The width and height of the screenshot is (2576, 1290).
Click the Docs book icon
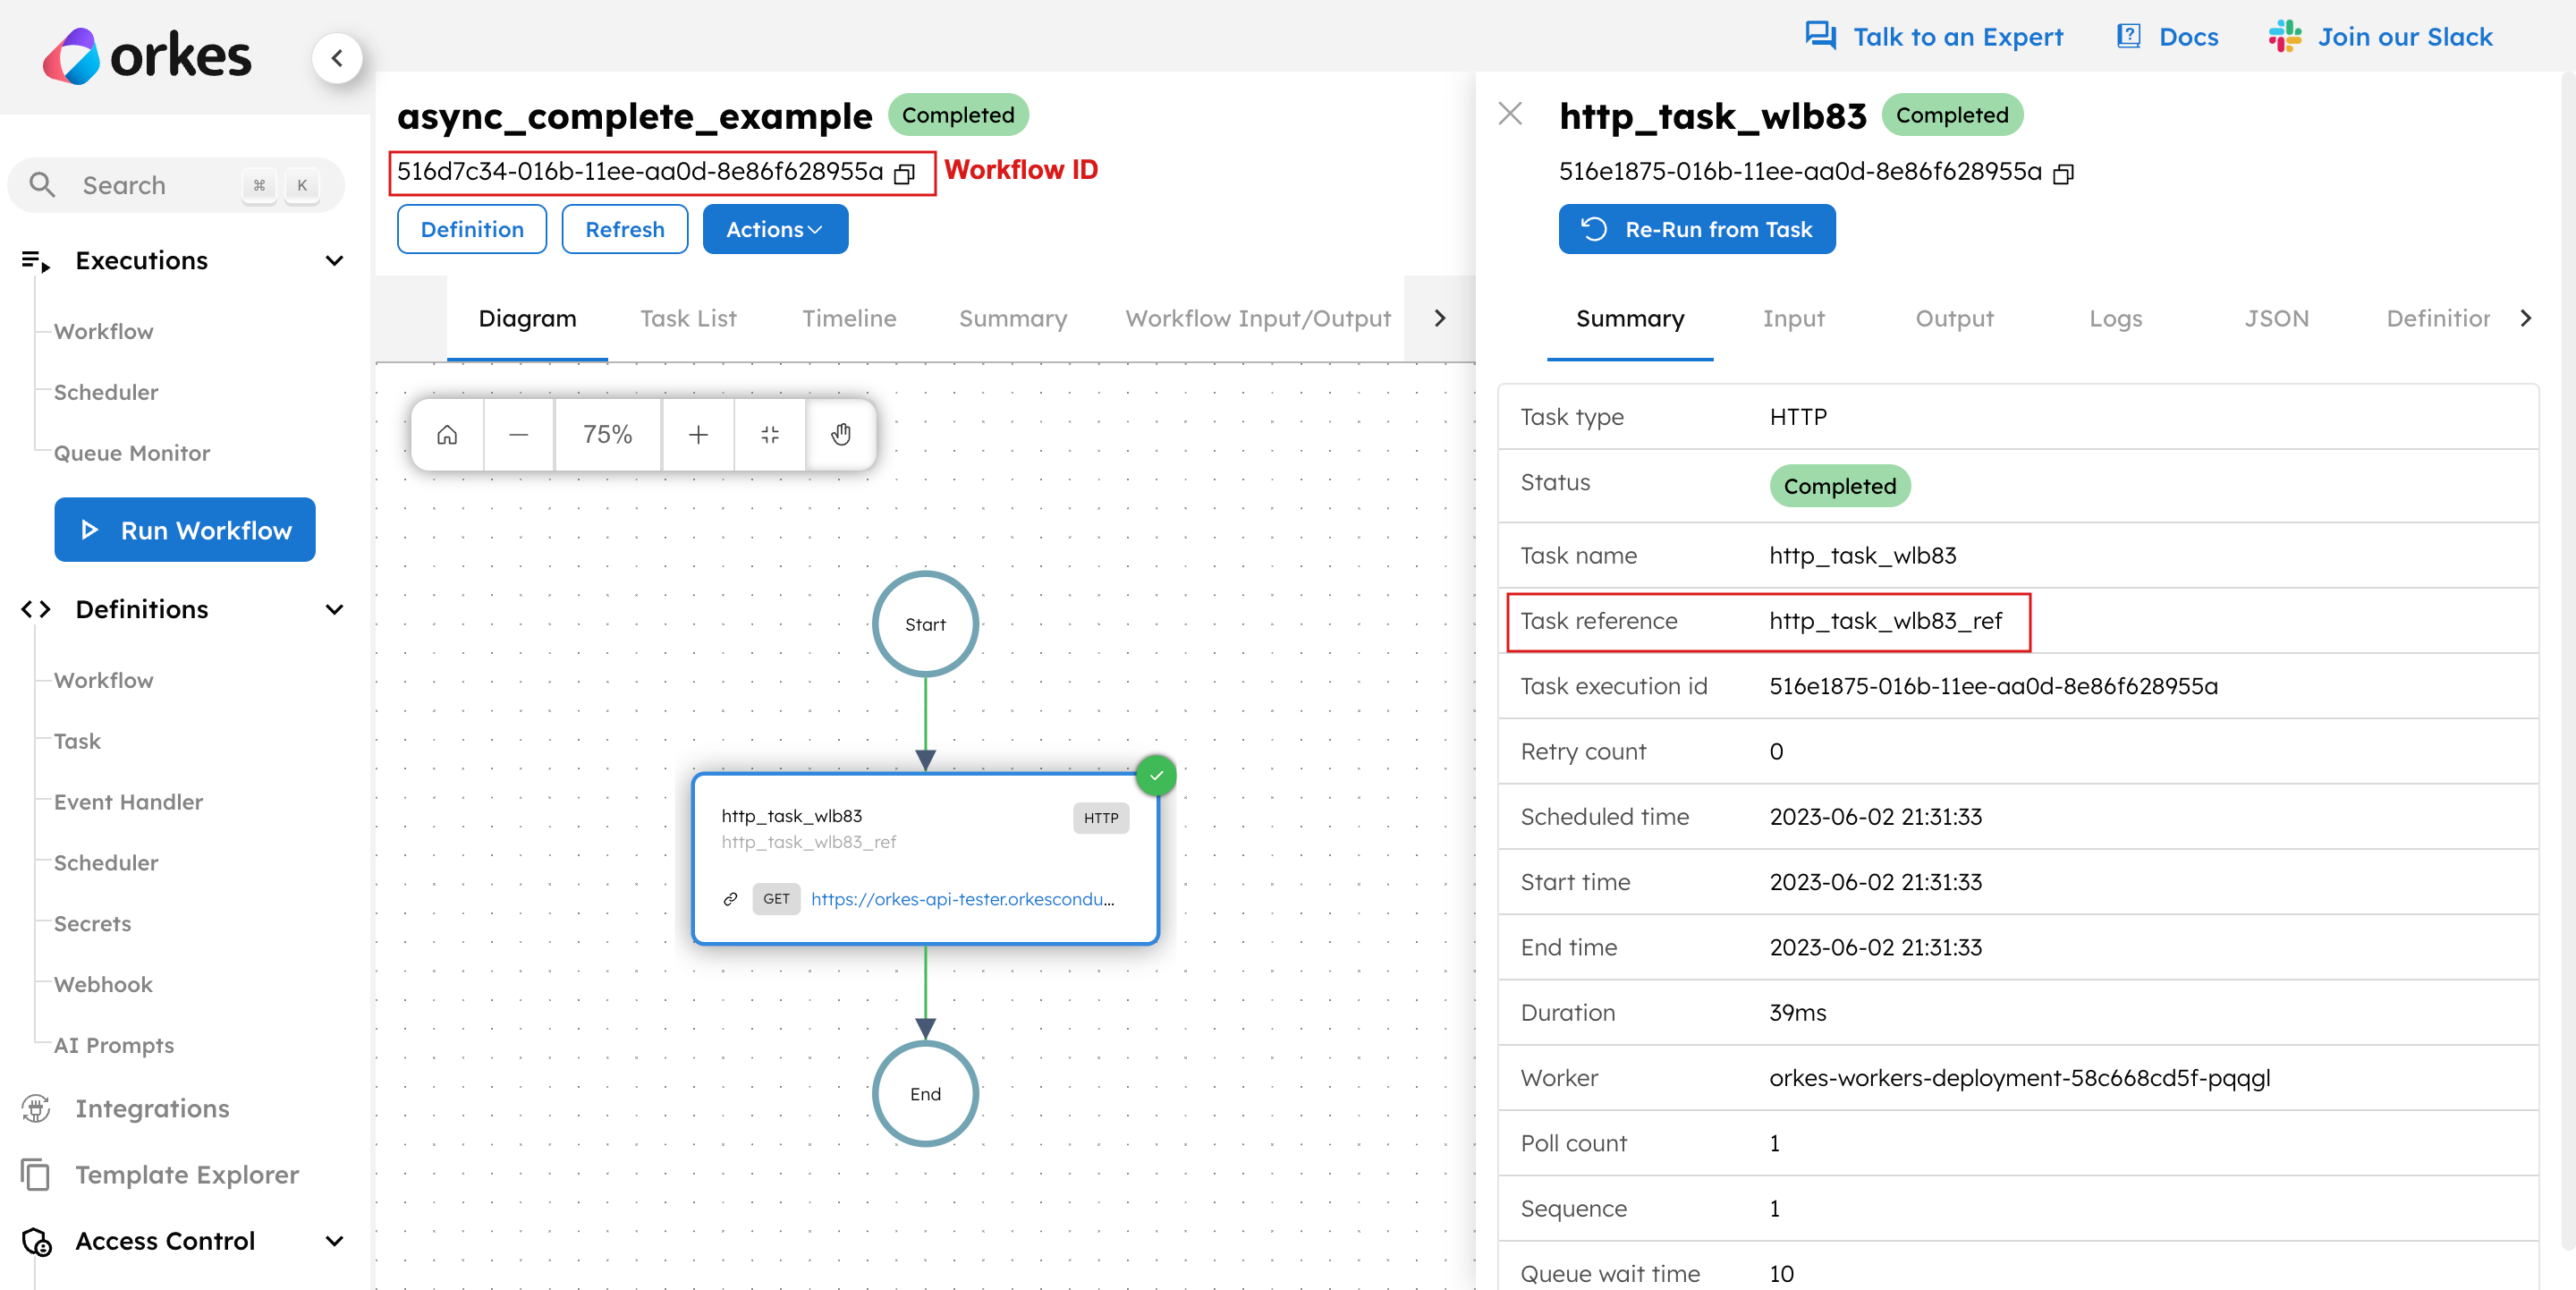[2128, 36]
